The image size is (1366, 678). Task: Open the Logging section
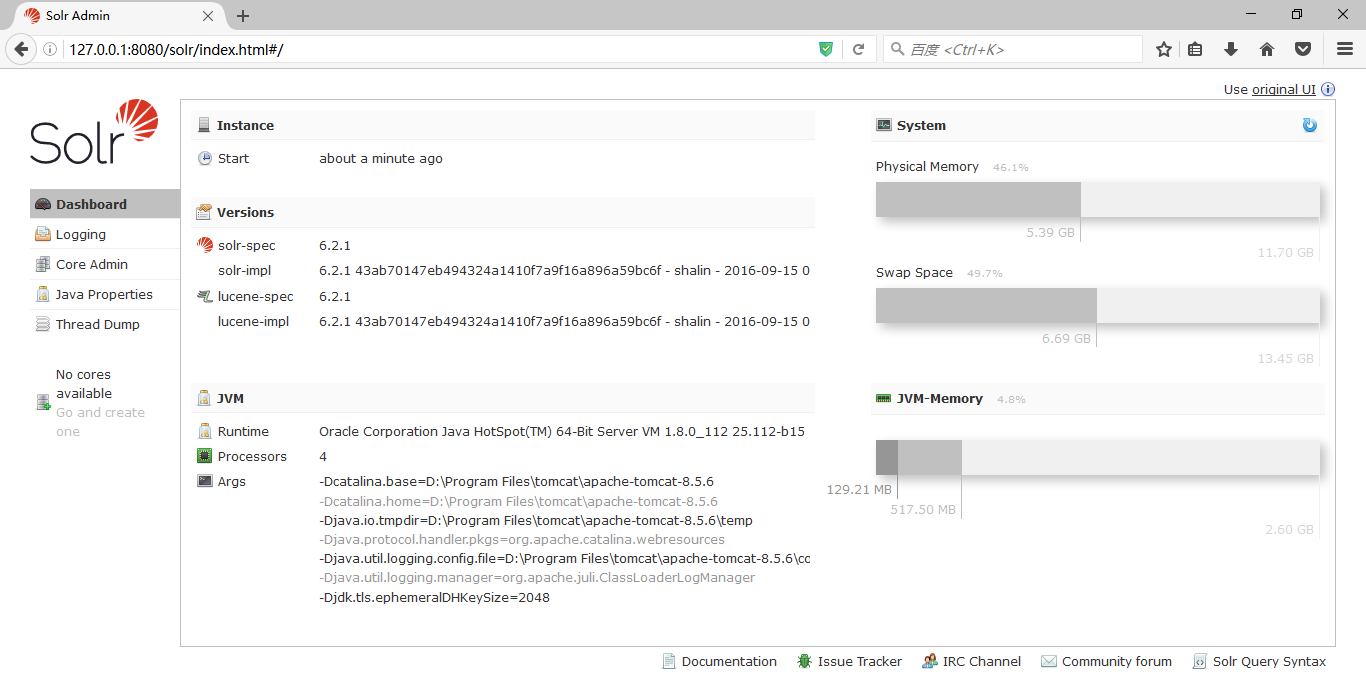point(80,234)
